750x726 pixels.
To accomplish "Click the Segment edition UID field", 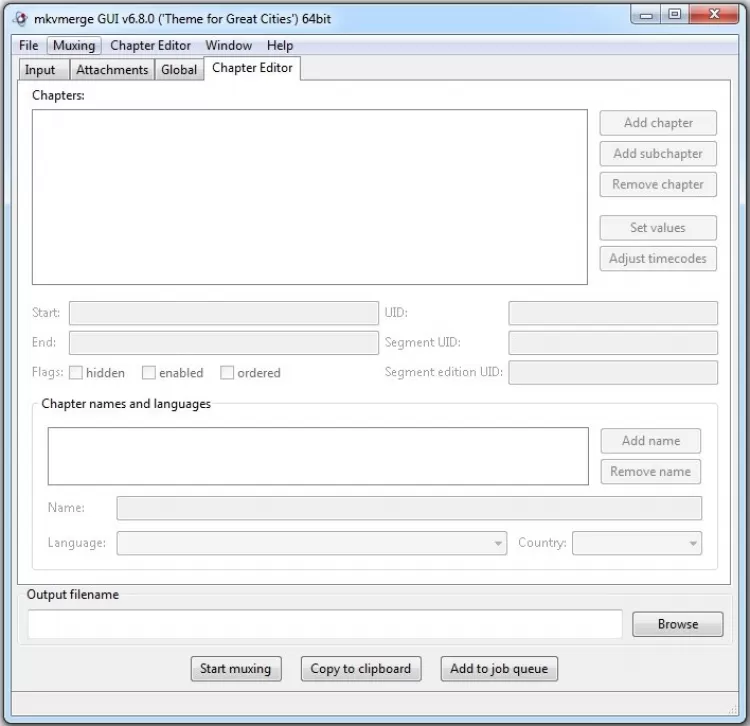I will pyautogui.click(x=613, y=373).
